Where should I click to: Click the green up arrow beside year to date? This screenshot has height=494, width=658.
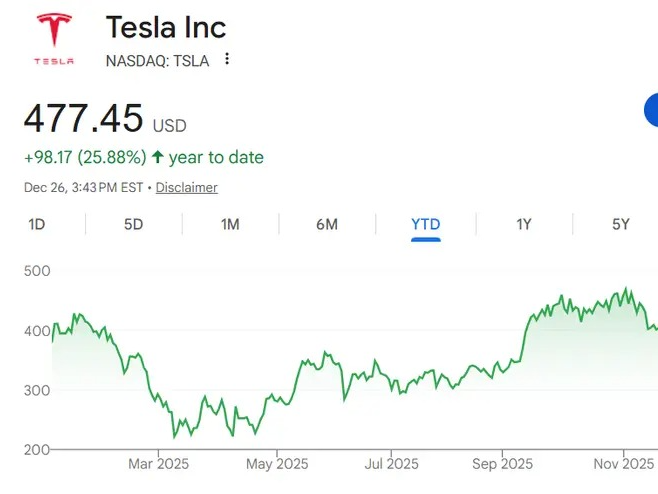tap(157, 157)
